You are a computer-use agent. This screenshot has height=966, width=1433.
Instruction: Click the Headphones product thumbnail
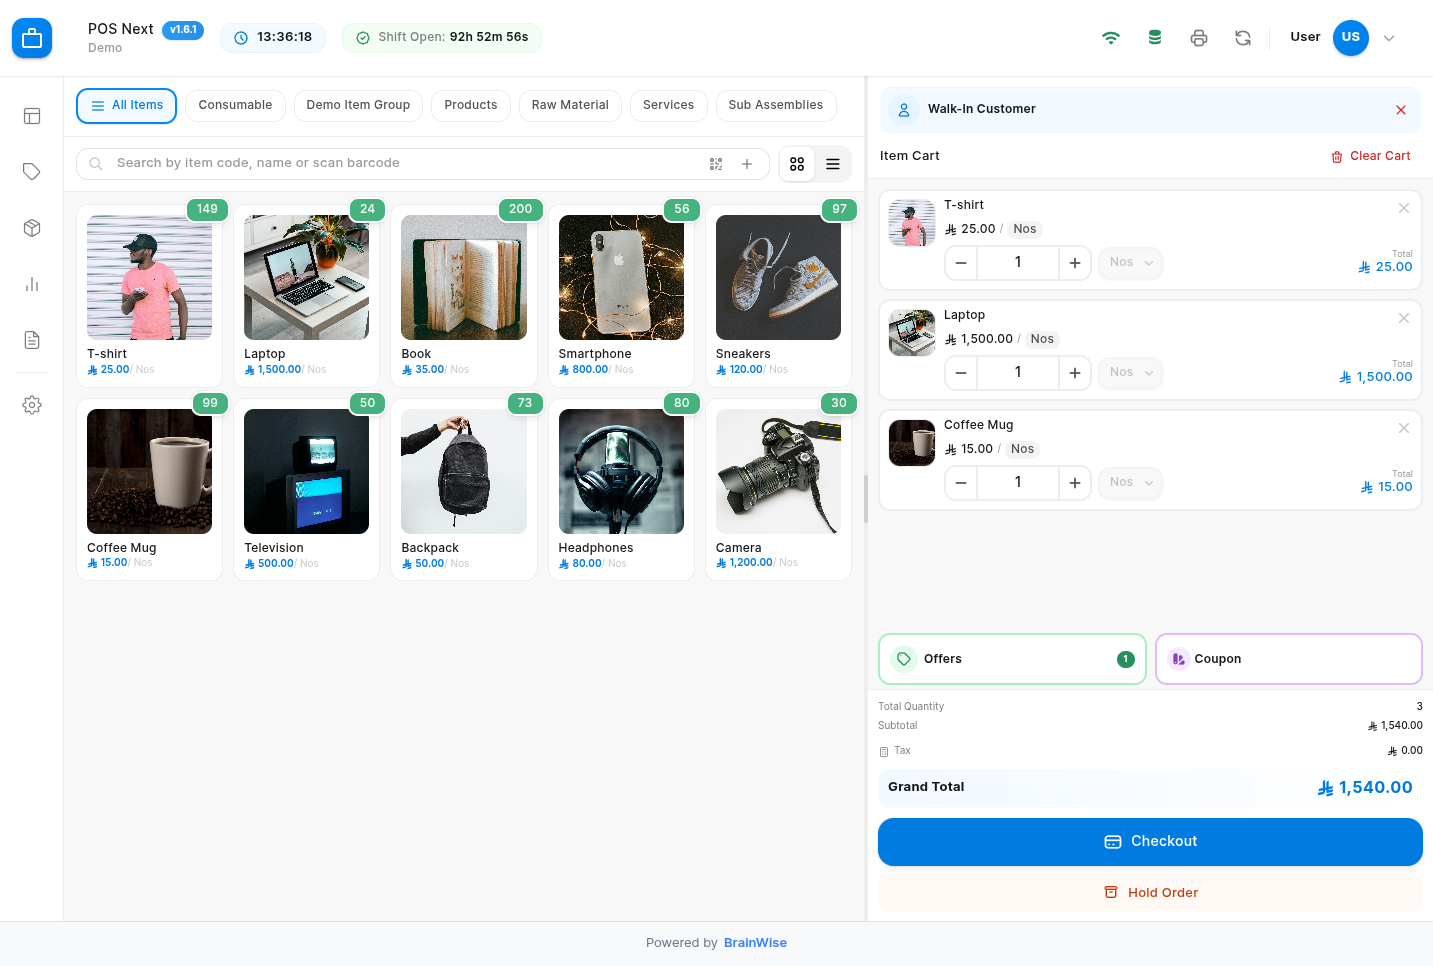pos(621,471)
